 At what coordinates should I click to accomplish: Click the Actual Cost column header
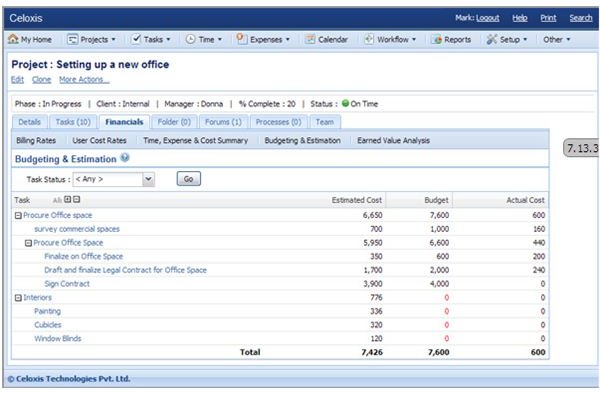tap(525, 200)
